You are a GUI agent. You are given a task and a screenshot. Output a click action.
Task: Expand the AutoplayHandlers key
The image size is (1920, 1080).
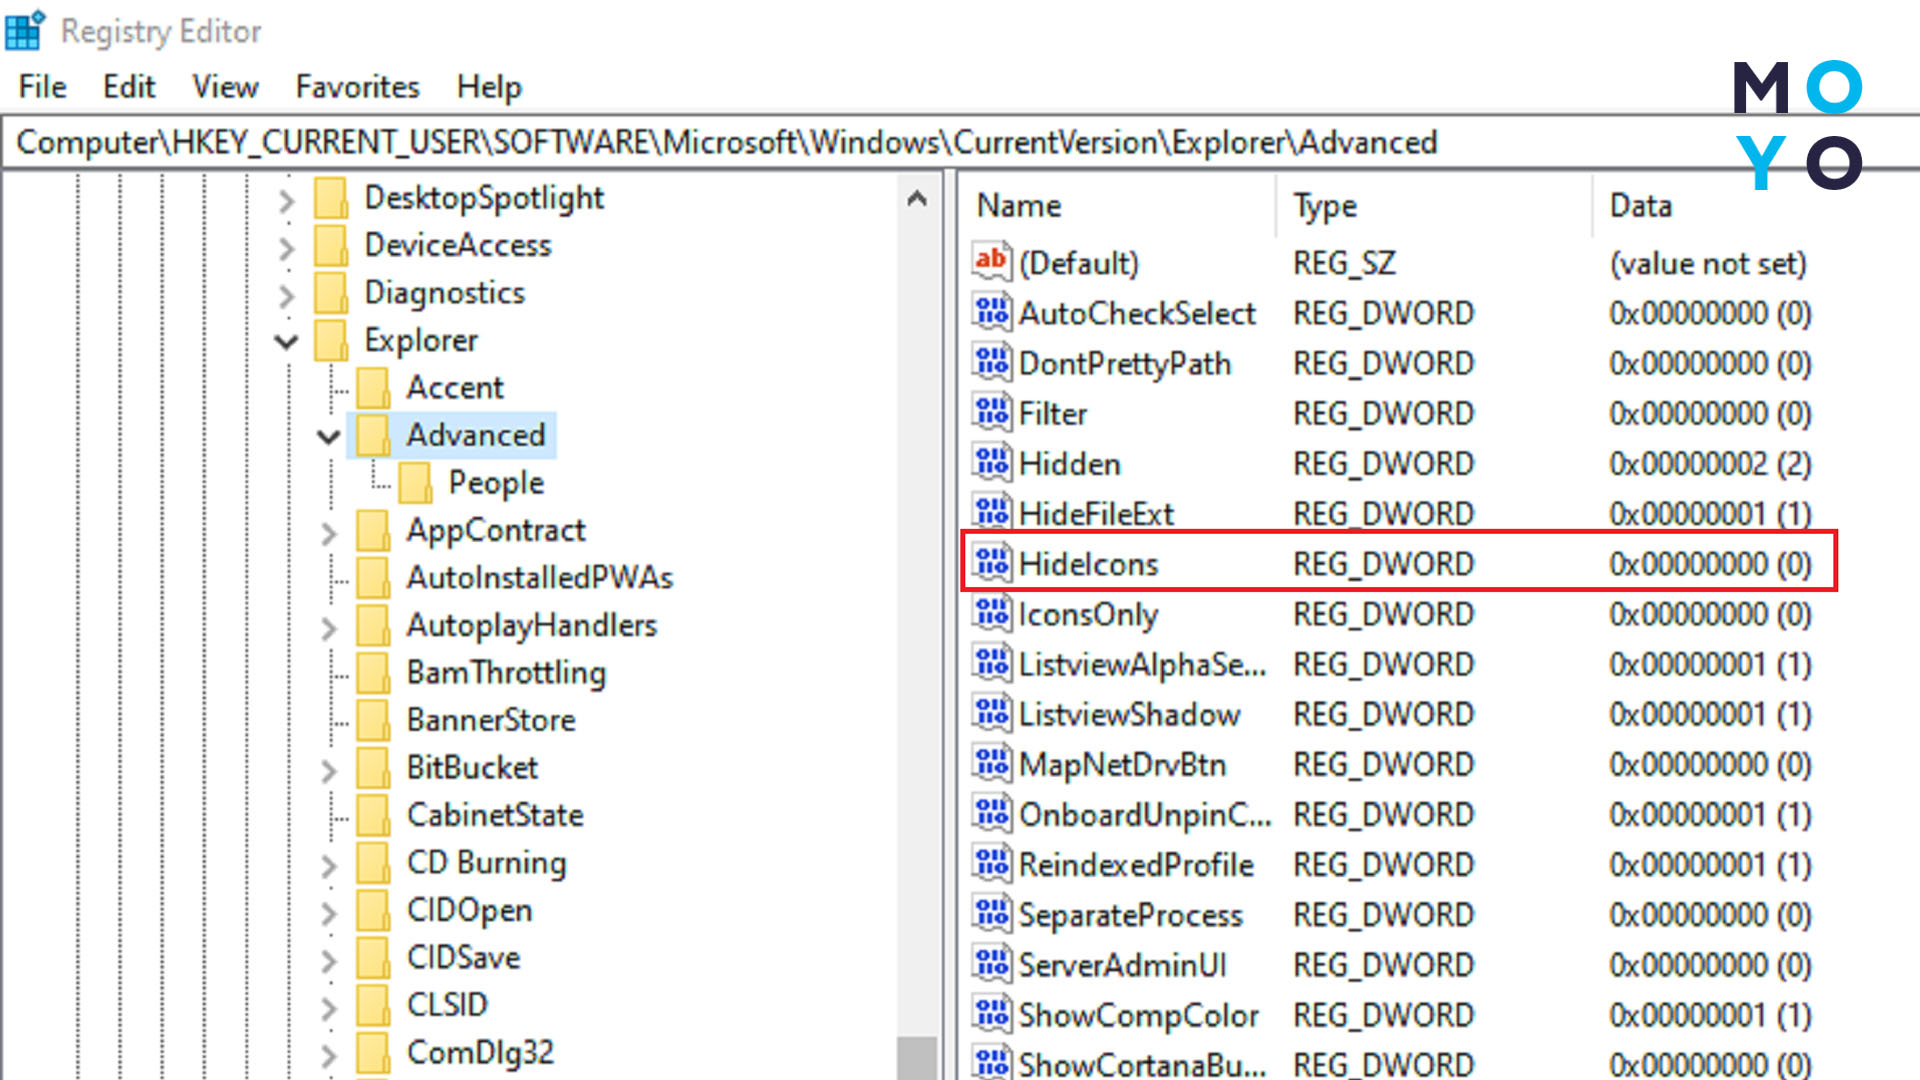328,627
